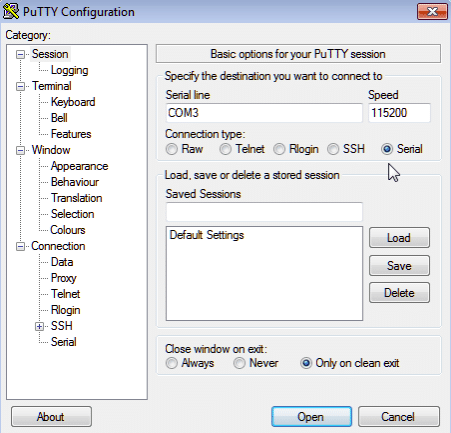Select Telnet connection type

(x=225, y=149)
